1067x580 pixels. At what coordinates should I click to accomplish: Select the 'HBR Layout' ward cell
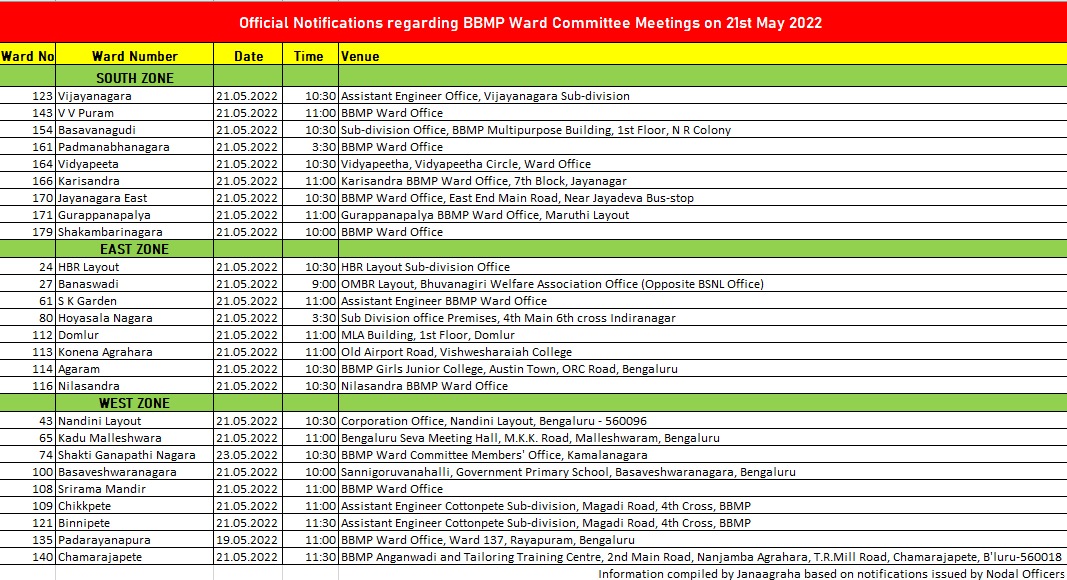[135, 267]
